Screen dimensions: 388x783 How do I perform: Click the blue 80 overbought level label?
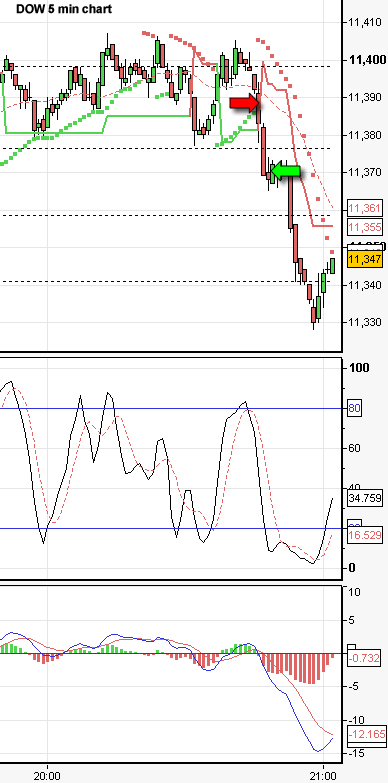pyautogui.click(x=354, y=408)
